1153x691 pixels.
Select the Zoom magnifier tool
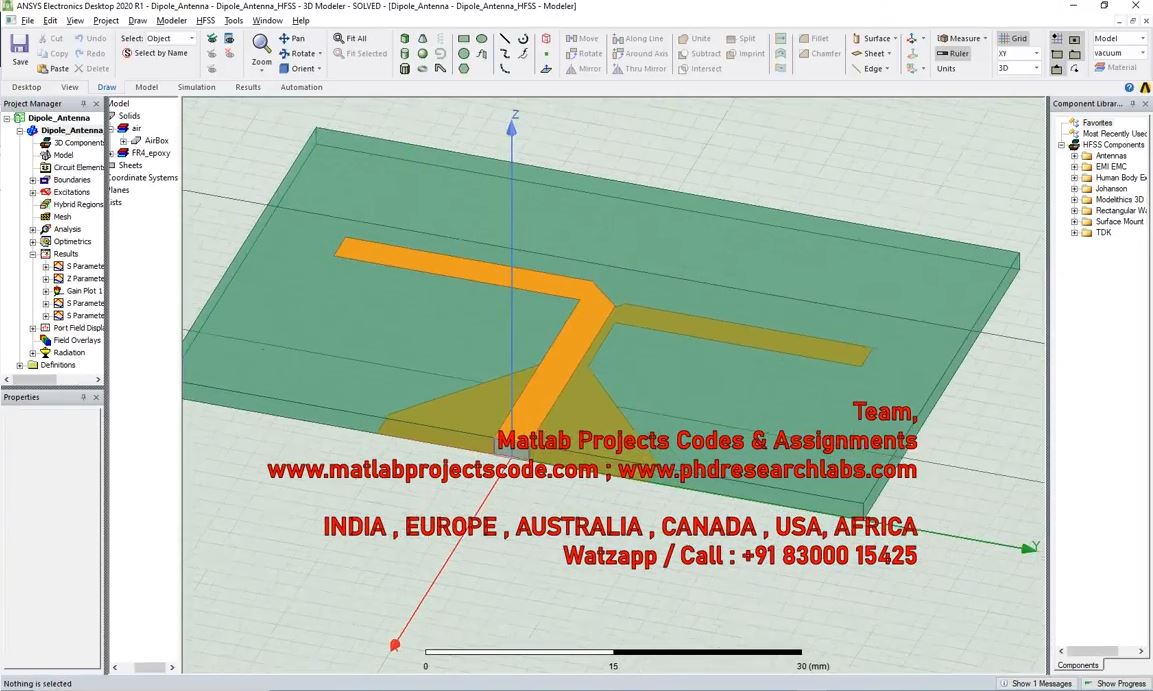click(x=261, y=45)
